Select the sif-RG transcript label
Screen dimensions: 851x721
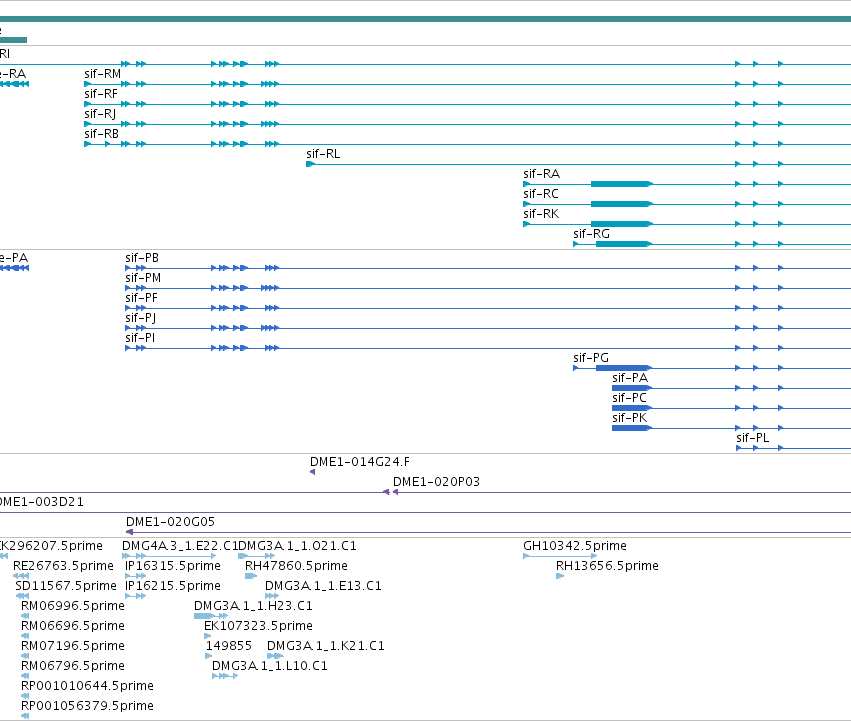click(x=592, y=234)
